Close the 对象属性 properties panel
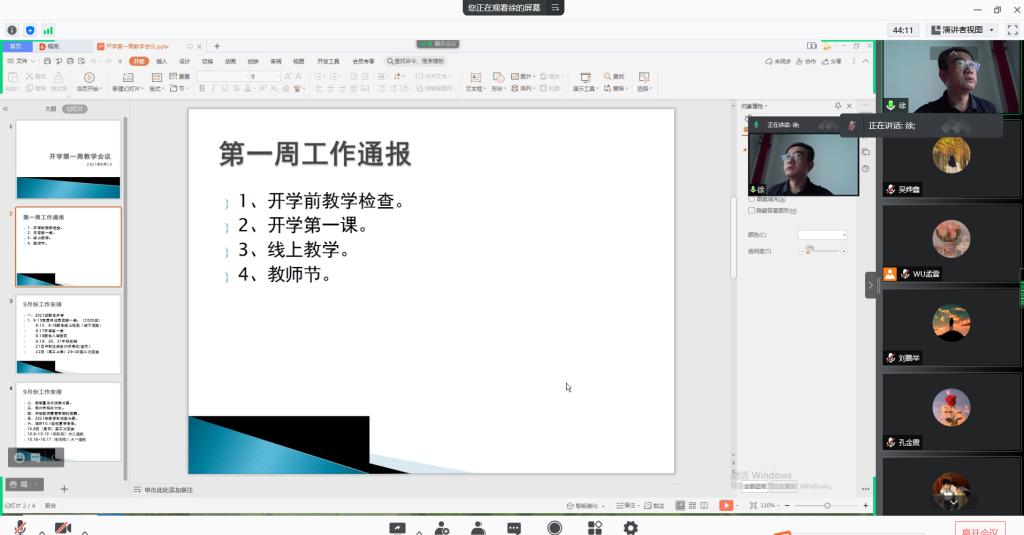The width and height of the screenshot is (1024, 535). [849, 106]
